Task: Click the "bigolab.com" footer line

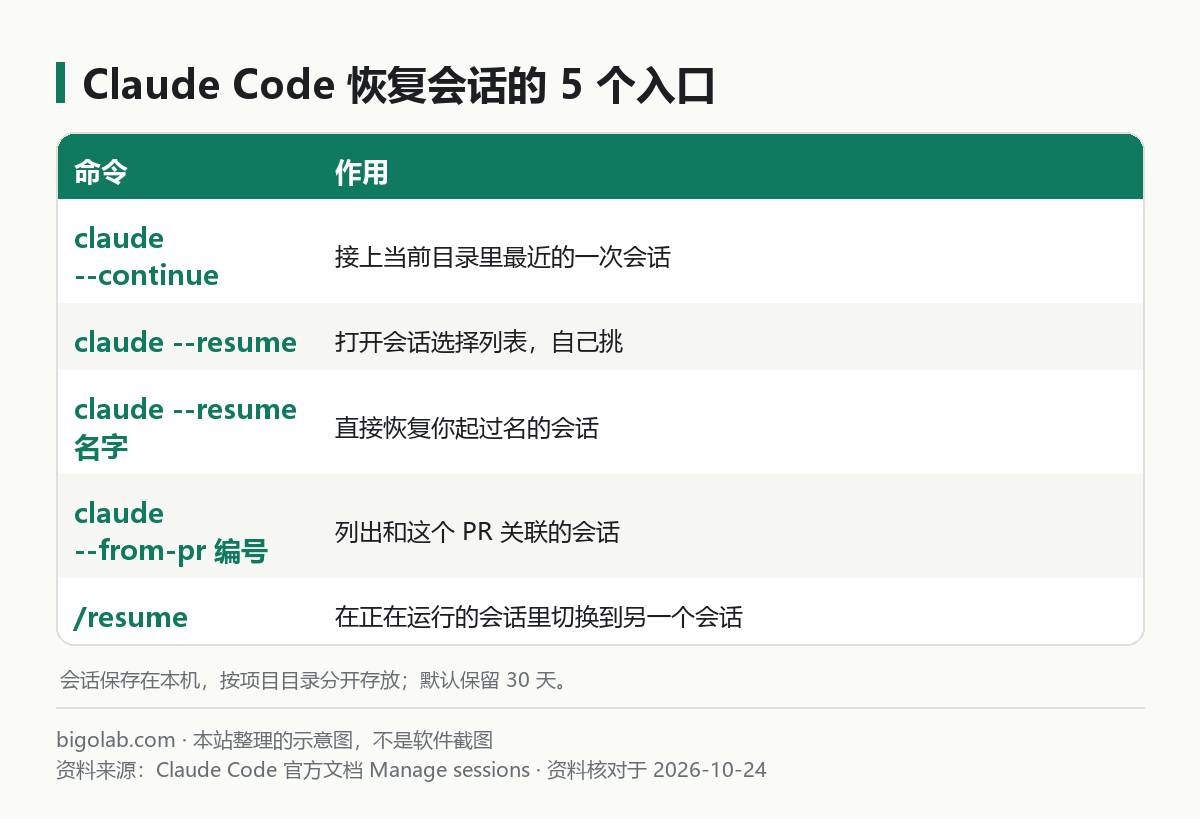Action: (x=275, y=741)
